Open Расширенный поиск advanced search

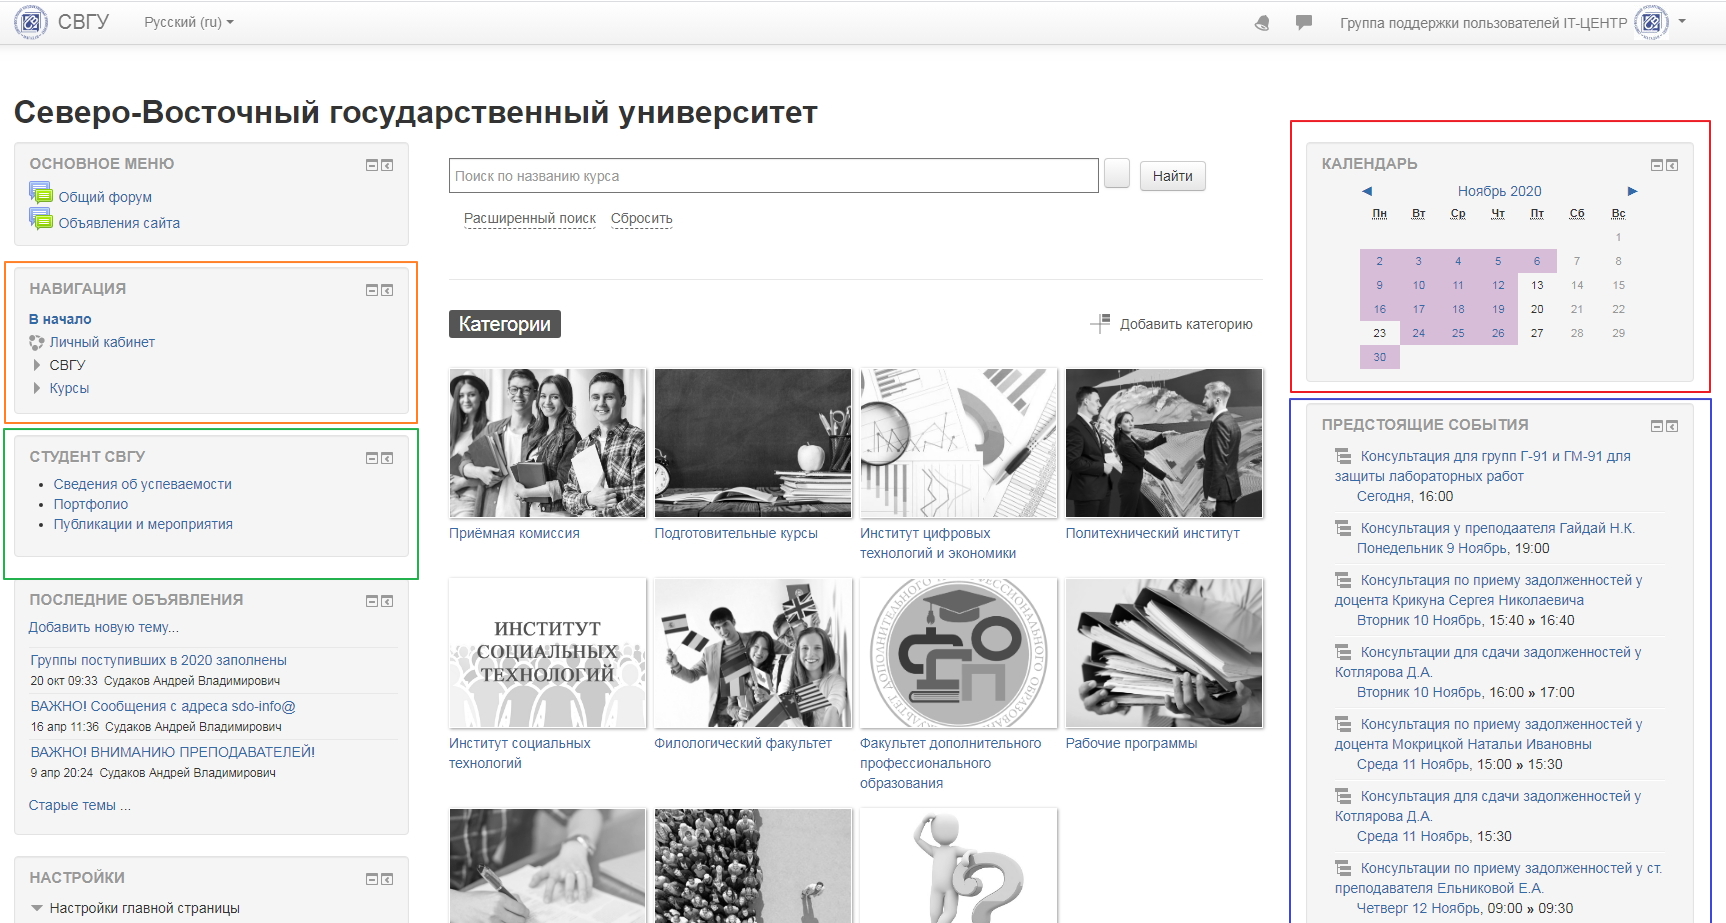click(x=529, y=218)
